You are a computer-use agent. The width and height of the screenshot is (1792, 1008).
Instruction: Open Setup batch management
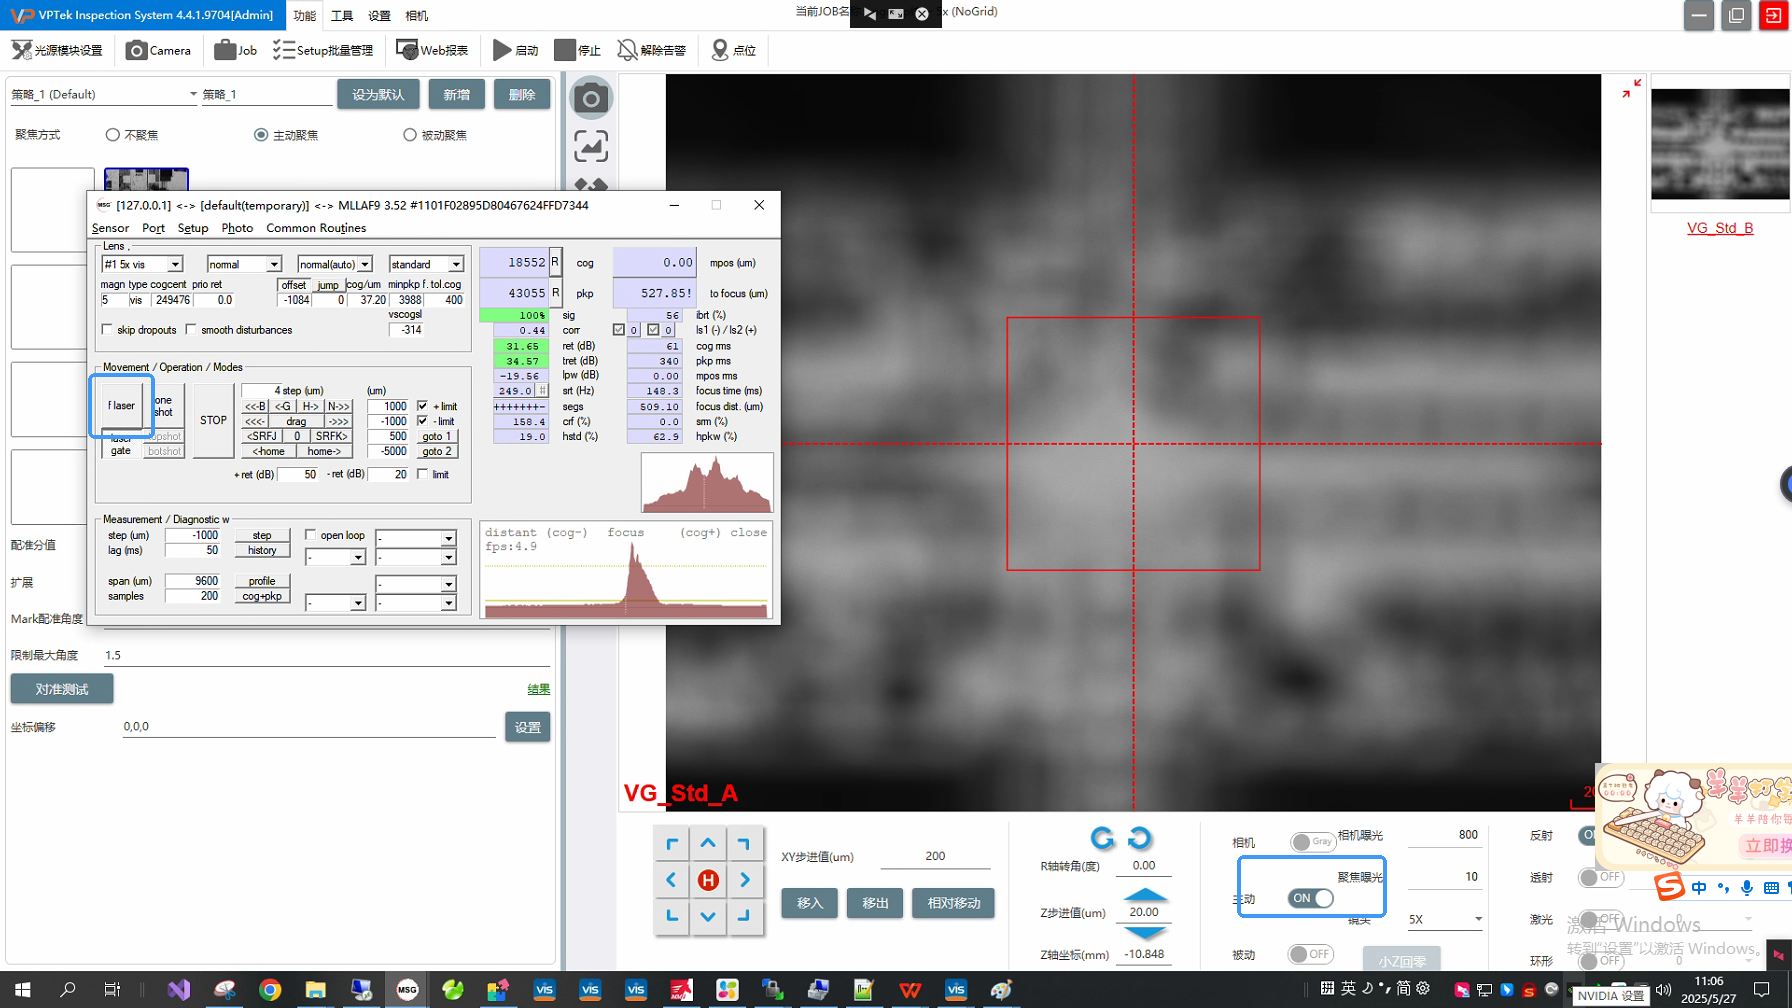323,50
